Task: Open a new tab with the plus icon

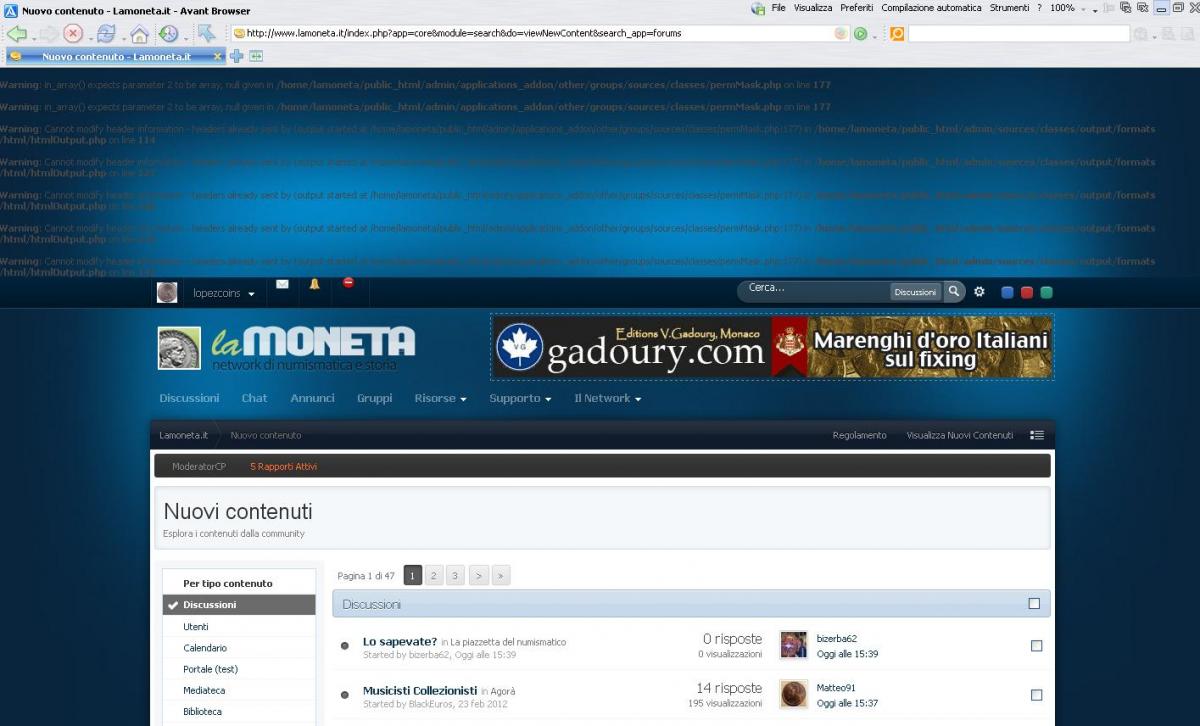Action: pos(237,56)
